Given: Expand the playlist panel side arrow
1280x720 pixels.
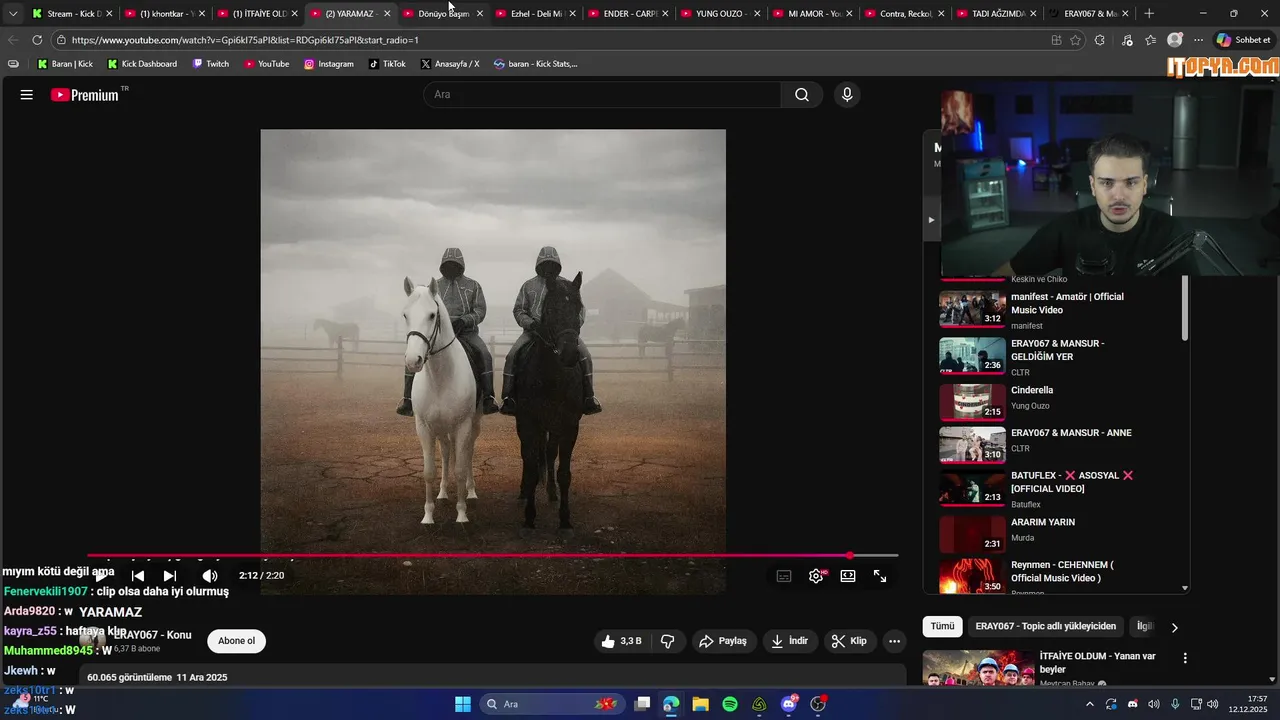Looking at the screenshot, I should (x=931, y=220).
